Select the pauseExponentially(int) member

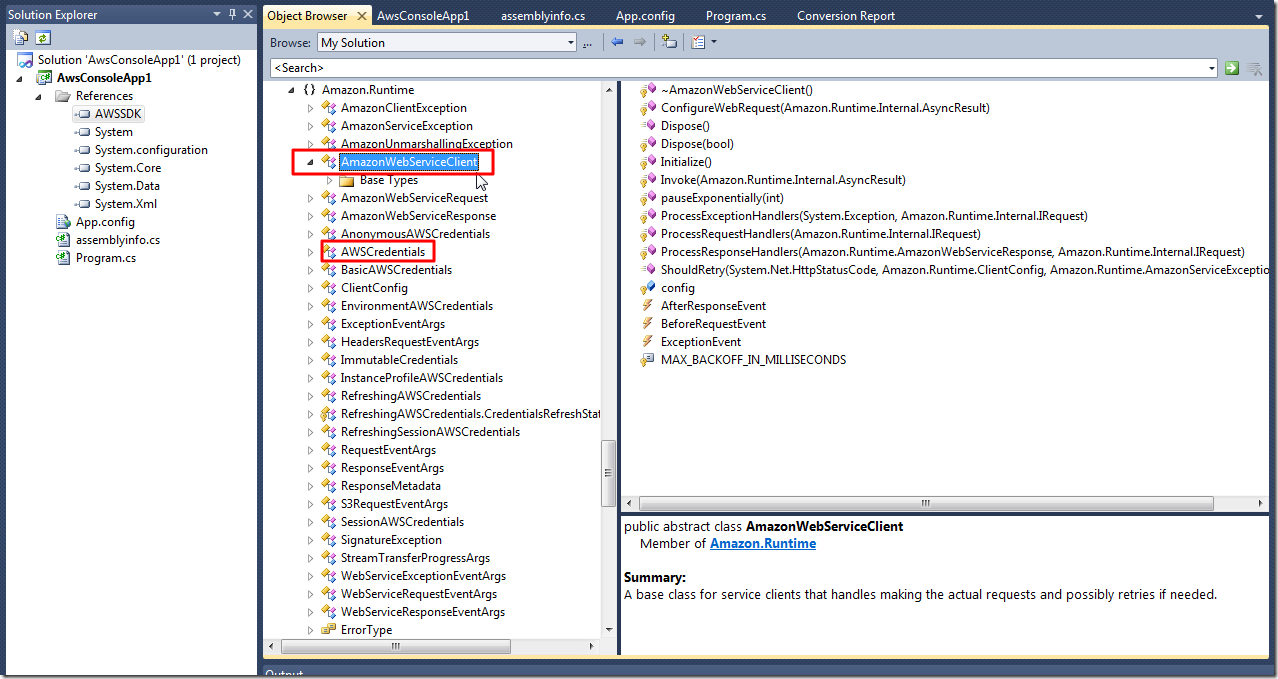click(722, 198)
